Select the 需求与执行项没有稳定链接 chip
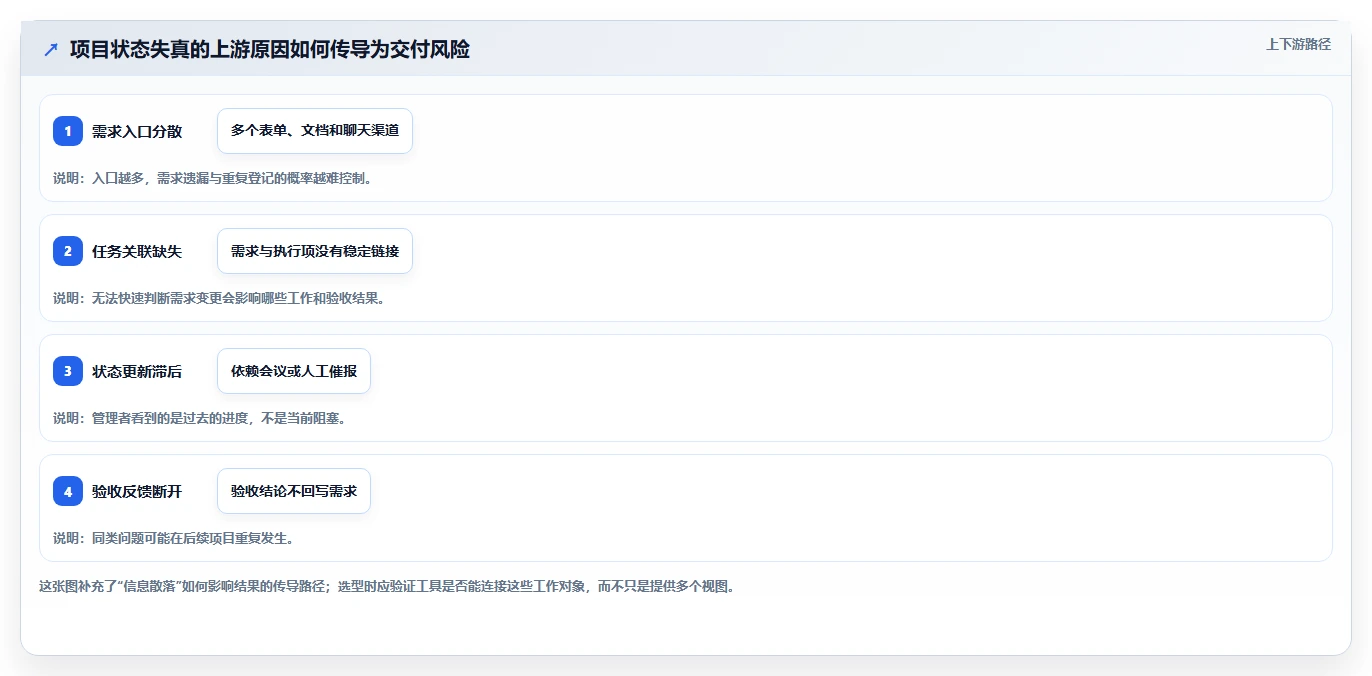This screenshot has width=1372, height=676. click(x=315, y=251)
